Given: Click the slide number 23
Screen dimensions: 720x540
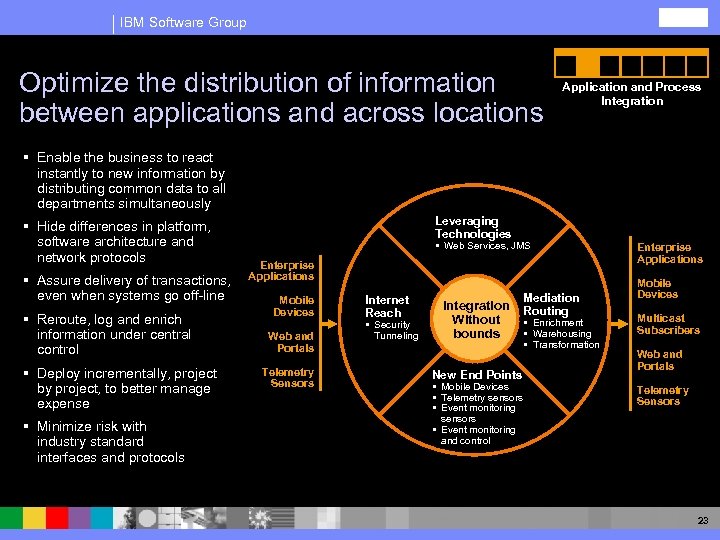Looking at the screenshot, I should 703,520.
